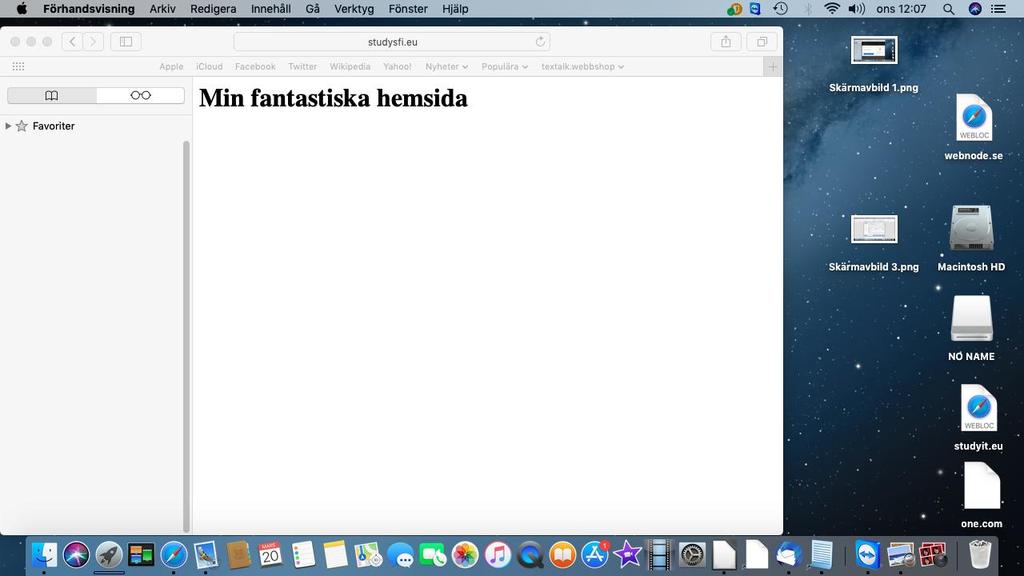Open the Wikipedia bookmark link

coord(349,67)
